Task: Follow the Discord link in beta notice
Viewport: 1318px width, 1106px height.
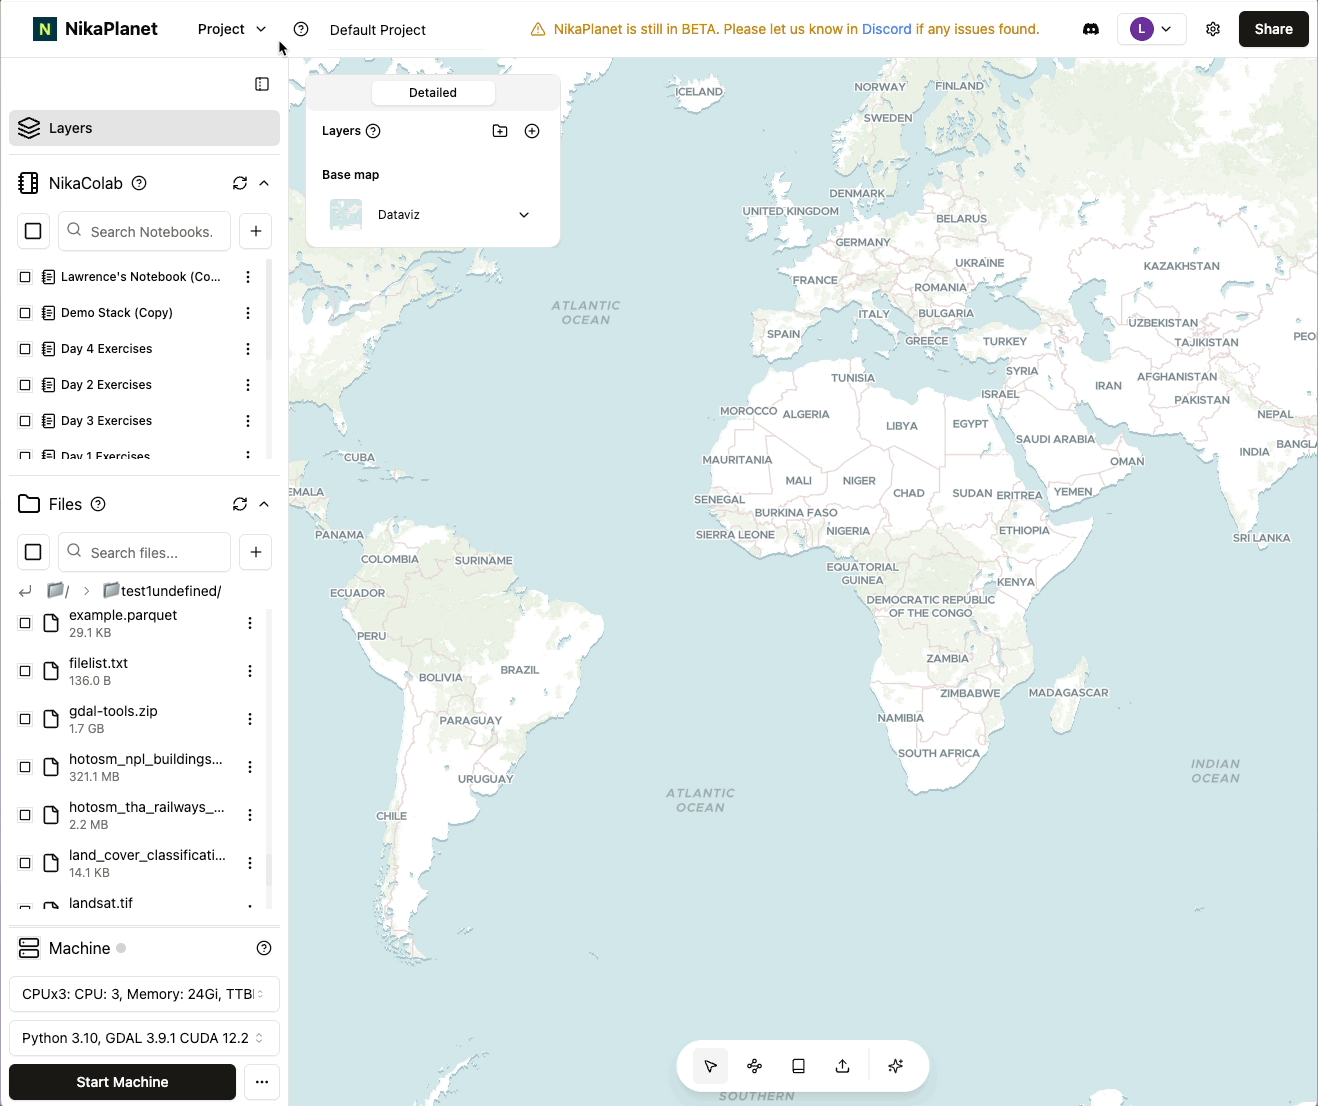Action: 887,29
